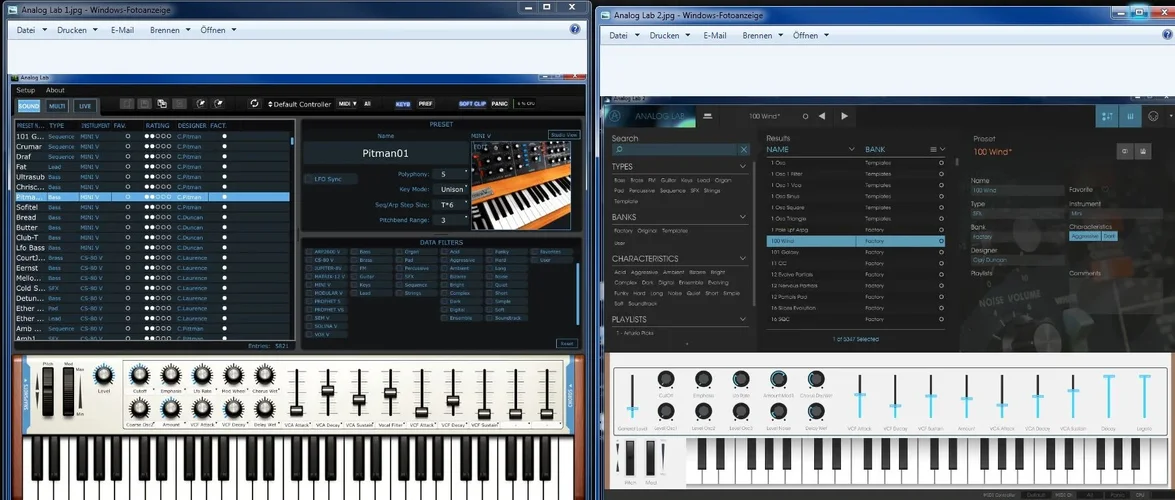Click the circular arrows sync icon beside Default Controller
Image resolution: width=1175 pixels, height=500 pixels.
point(255,103)
